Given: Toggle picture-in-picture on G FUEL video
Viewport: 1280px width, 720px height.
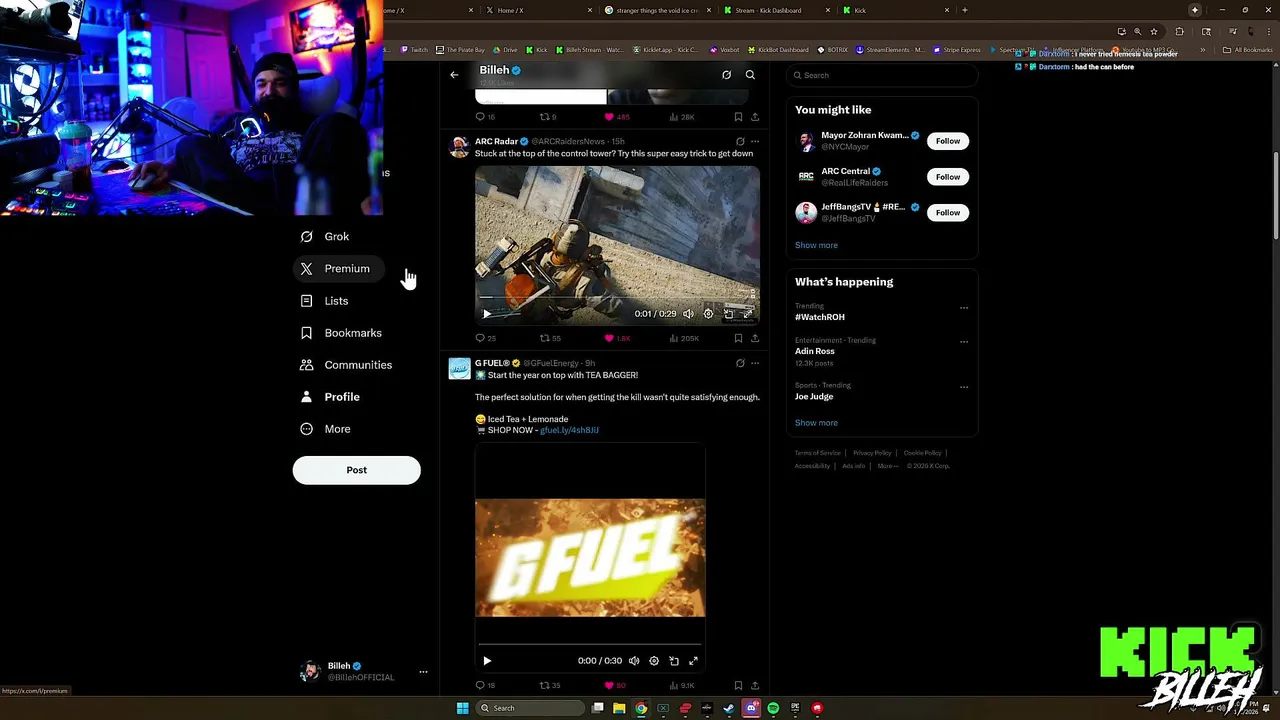Looking at the screenshot, I should (674, 661).
